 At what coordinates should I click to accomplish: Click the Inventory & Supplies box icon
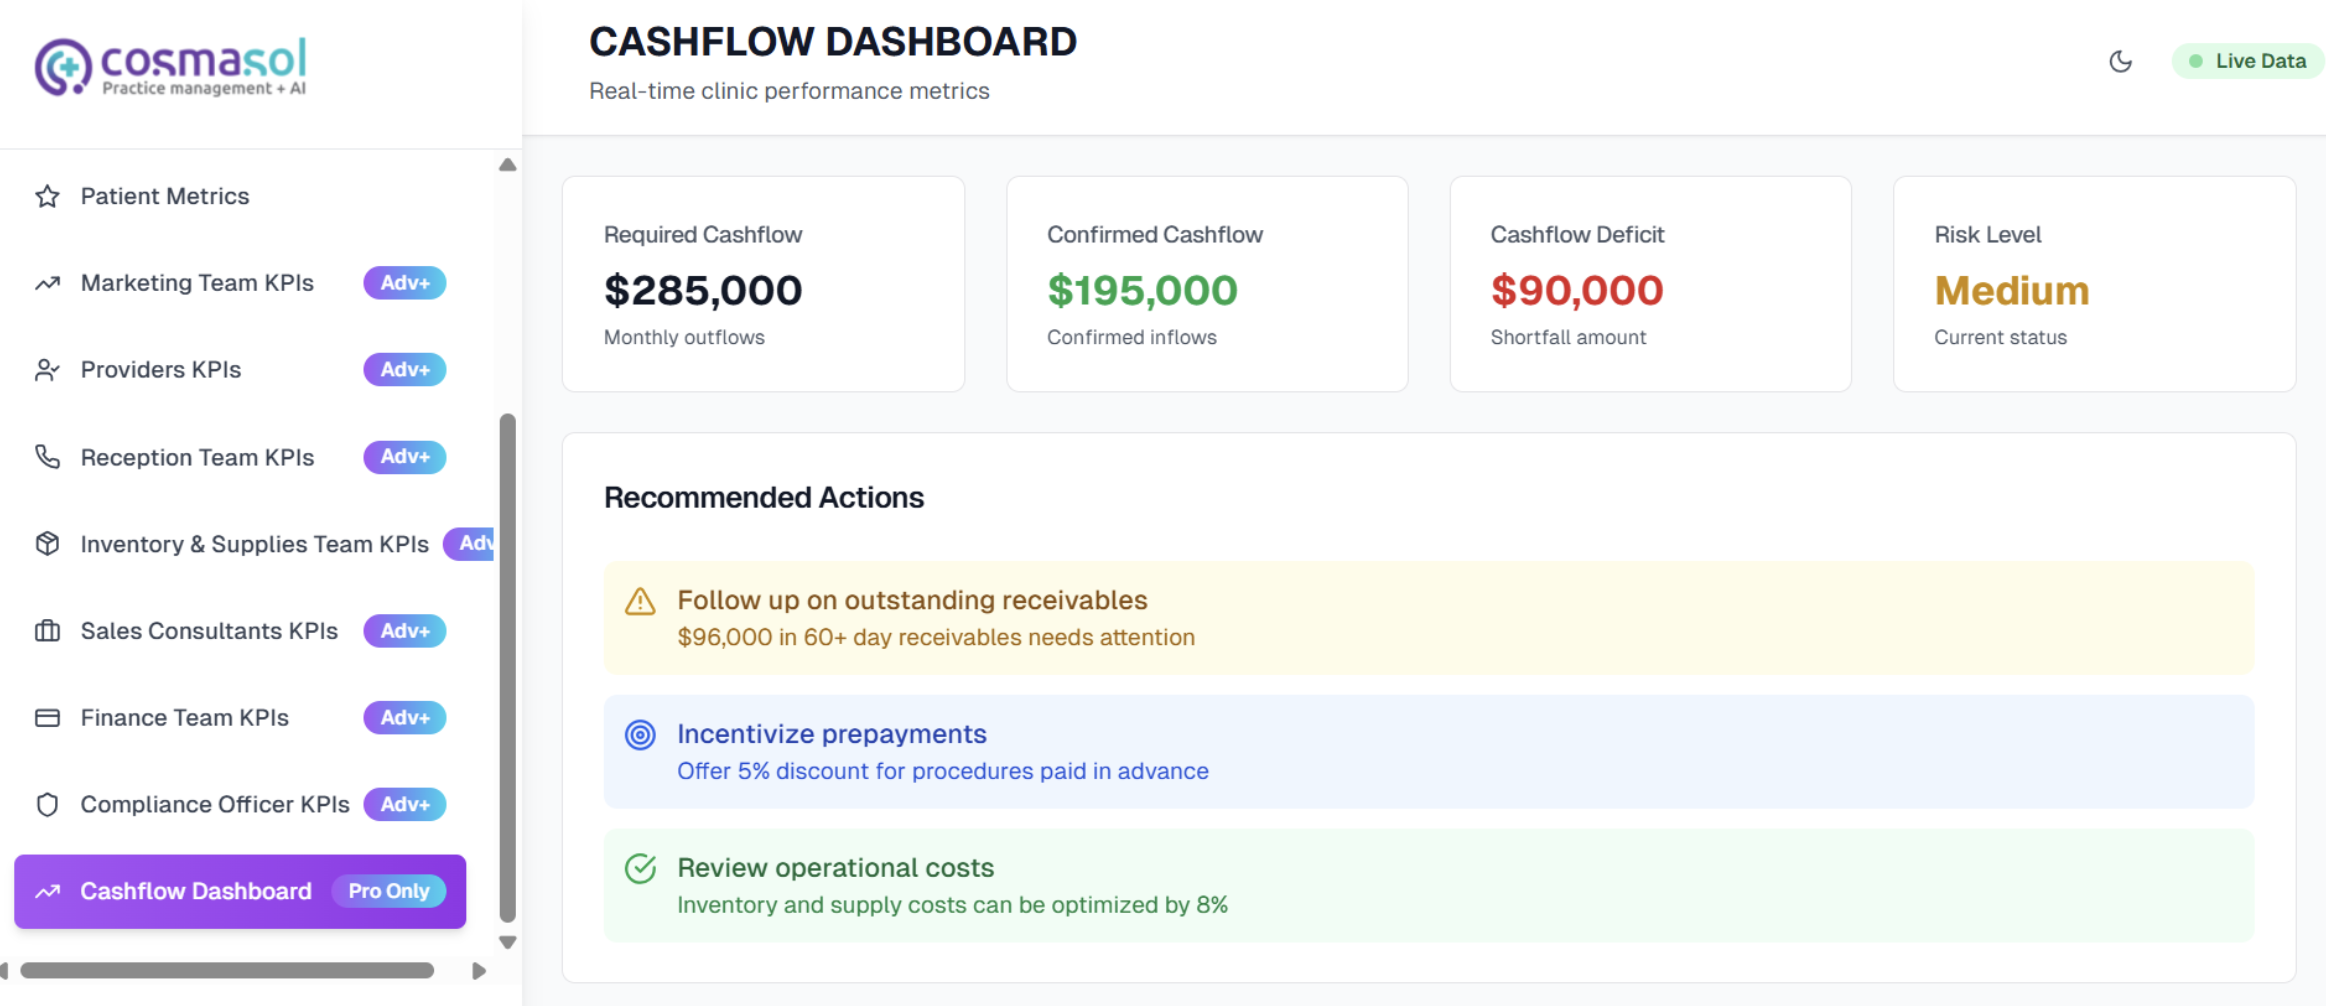[x=47, y=544]
